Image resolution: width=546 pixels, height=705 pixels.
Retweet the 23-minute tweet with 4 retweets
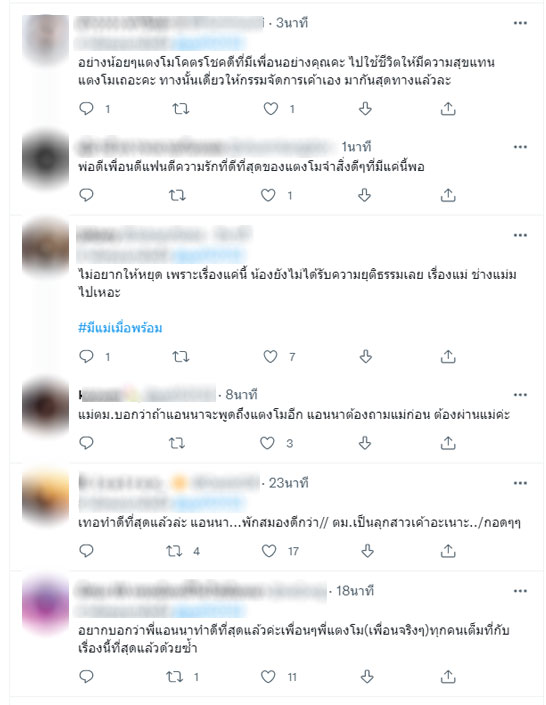pos(175,551)
